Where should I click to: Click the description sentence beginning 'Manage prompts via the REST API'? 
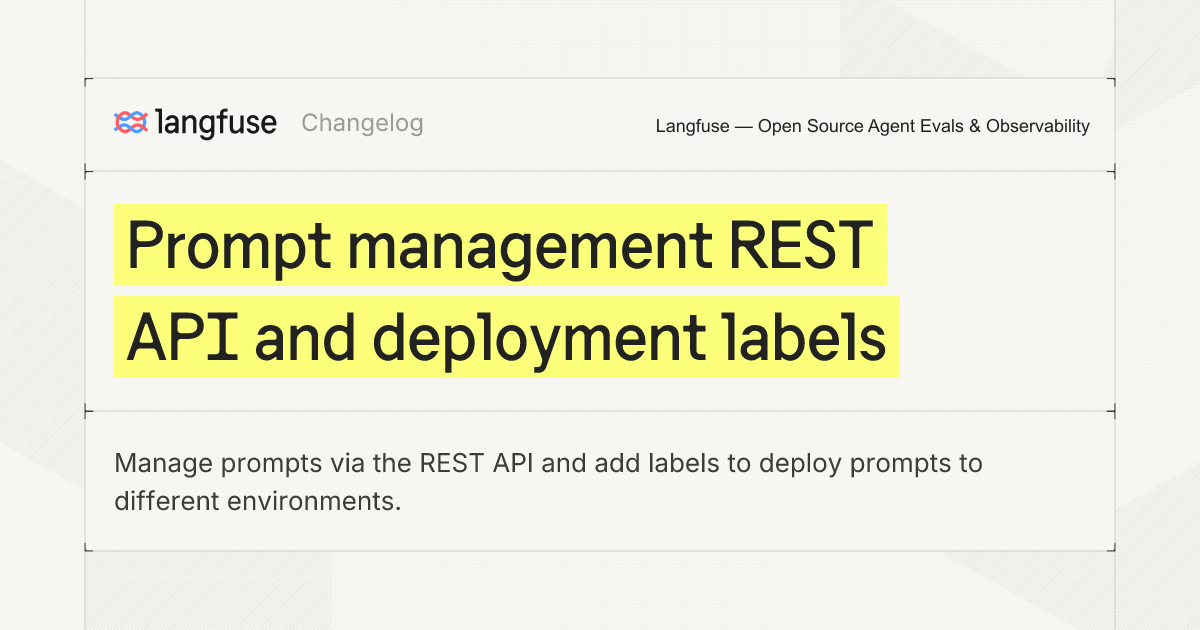coord(549,482)
